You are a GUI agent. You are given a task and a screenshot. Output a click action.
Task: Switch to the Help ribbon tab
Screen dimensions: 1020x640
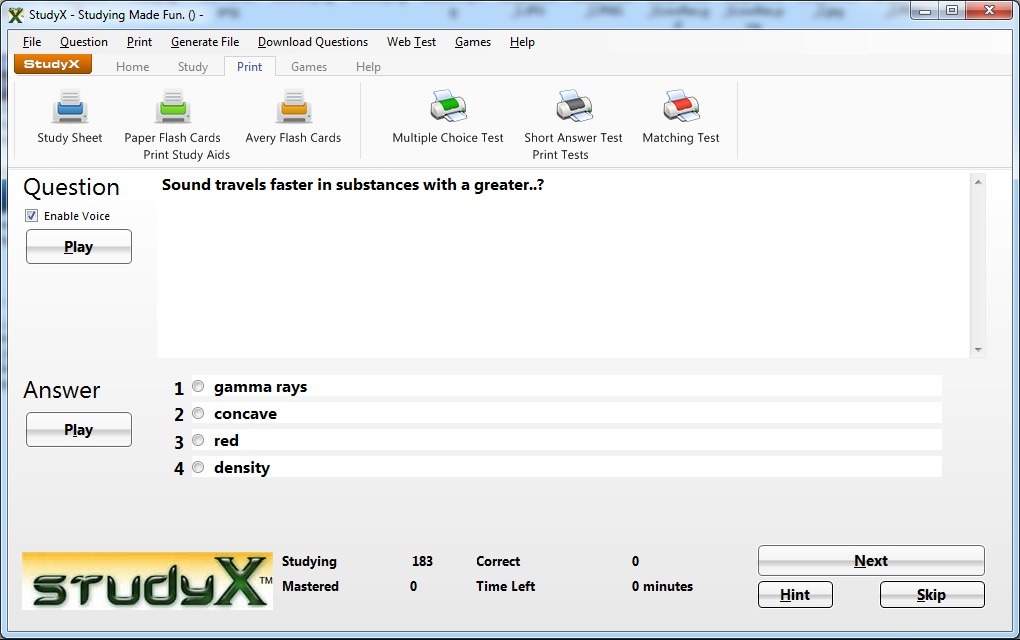[x=368, y=66]
